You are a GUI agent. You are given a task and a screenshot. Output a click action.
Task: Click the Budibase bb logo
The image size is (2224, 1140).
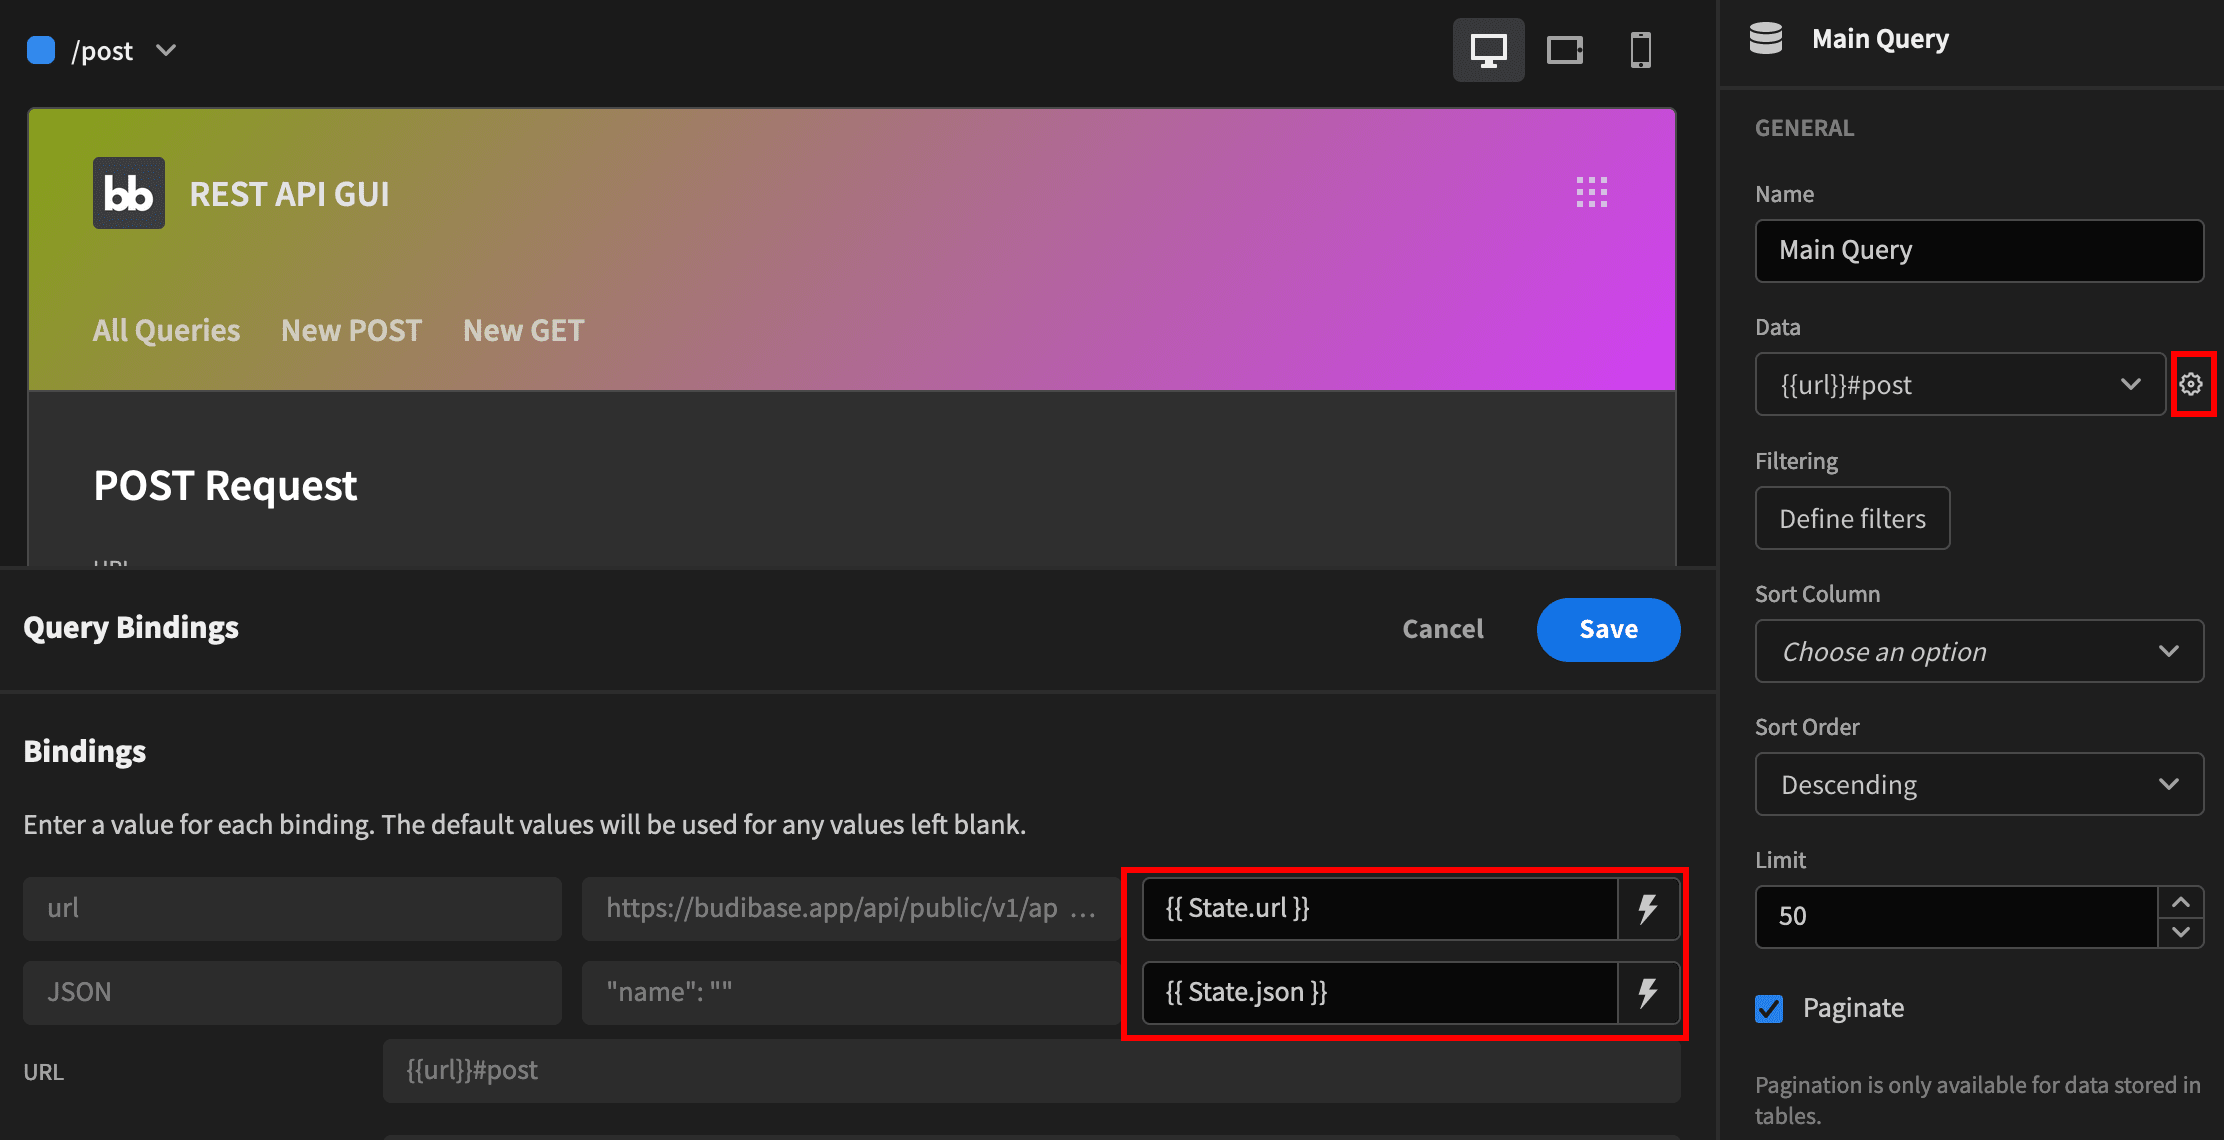(x=129, y=193)
